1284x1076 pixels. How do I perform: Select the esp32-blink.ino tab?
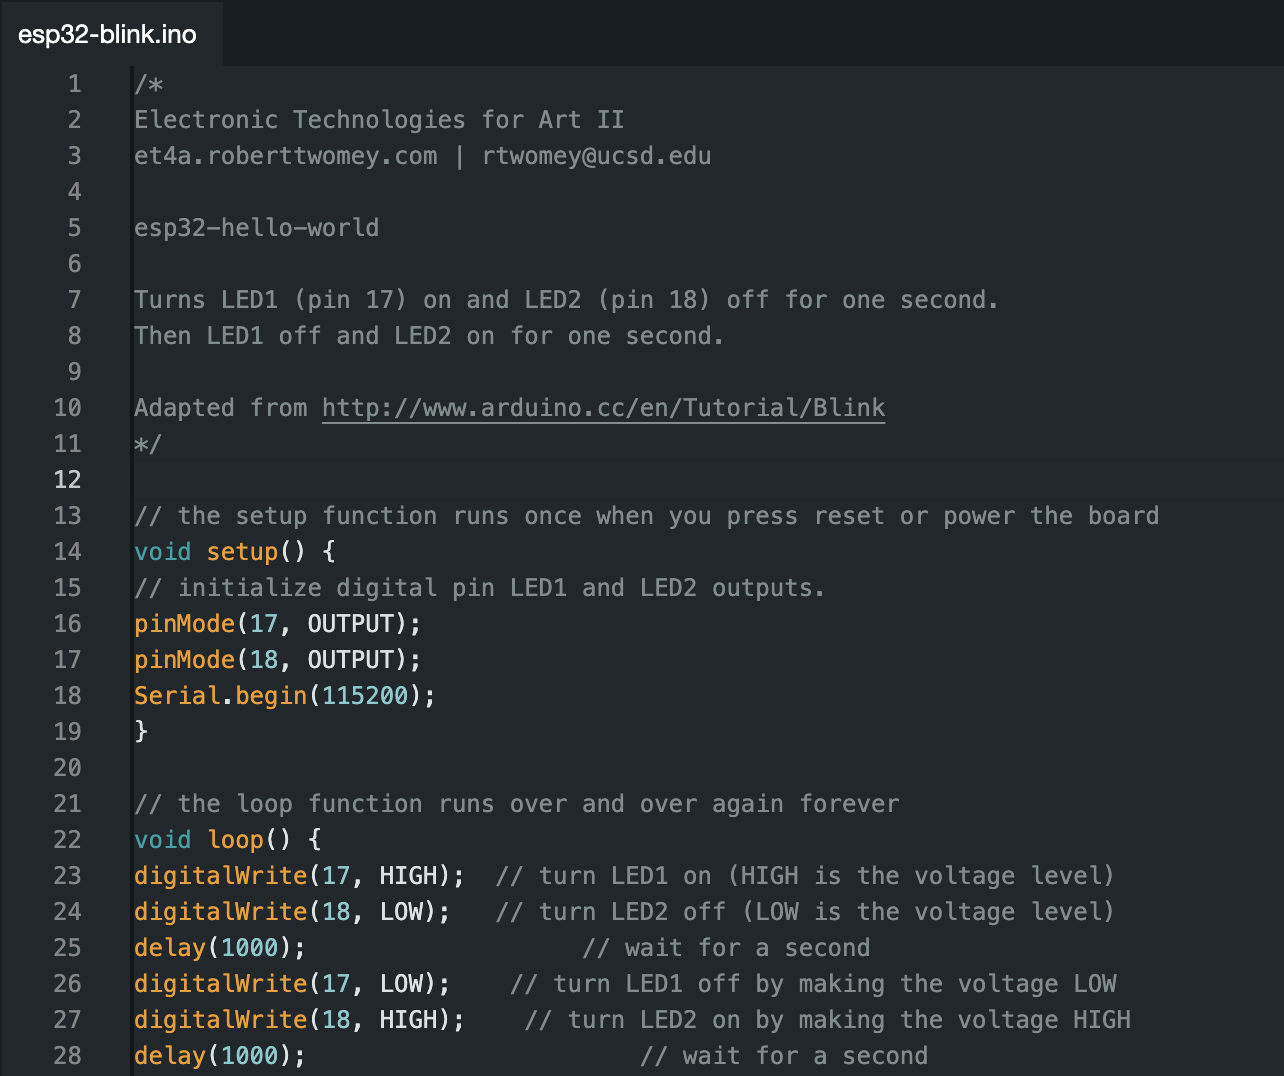click(x=108, y=34)
